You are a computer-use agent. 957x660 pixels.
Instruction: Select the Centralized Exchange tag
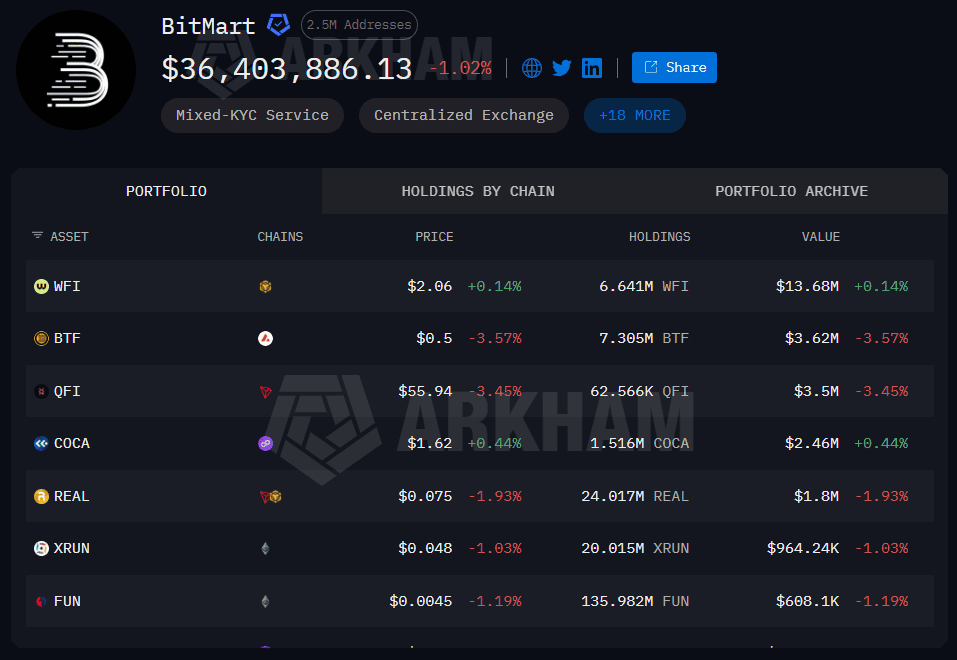463,115
